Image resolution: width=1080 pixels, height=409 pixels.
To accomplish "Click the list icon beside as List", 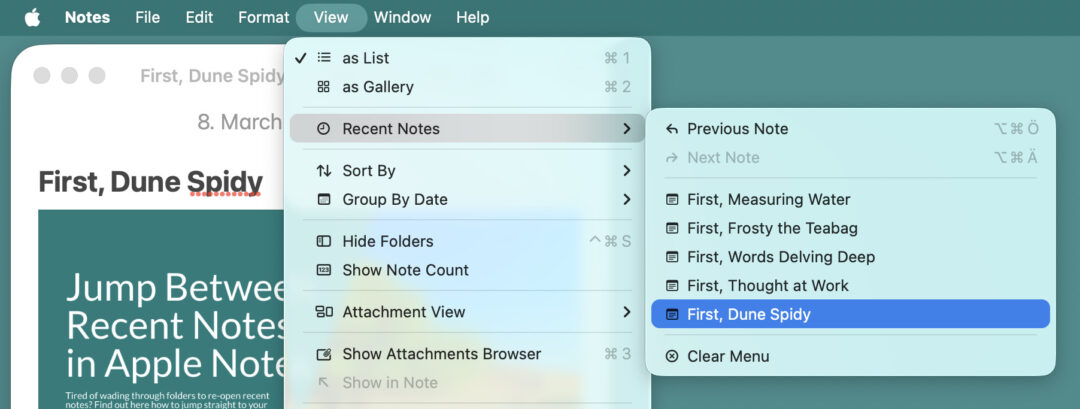I will click(x=324, y=58).
